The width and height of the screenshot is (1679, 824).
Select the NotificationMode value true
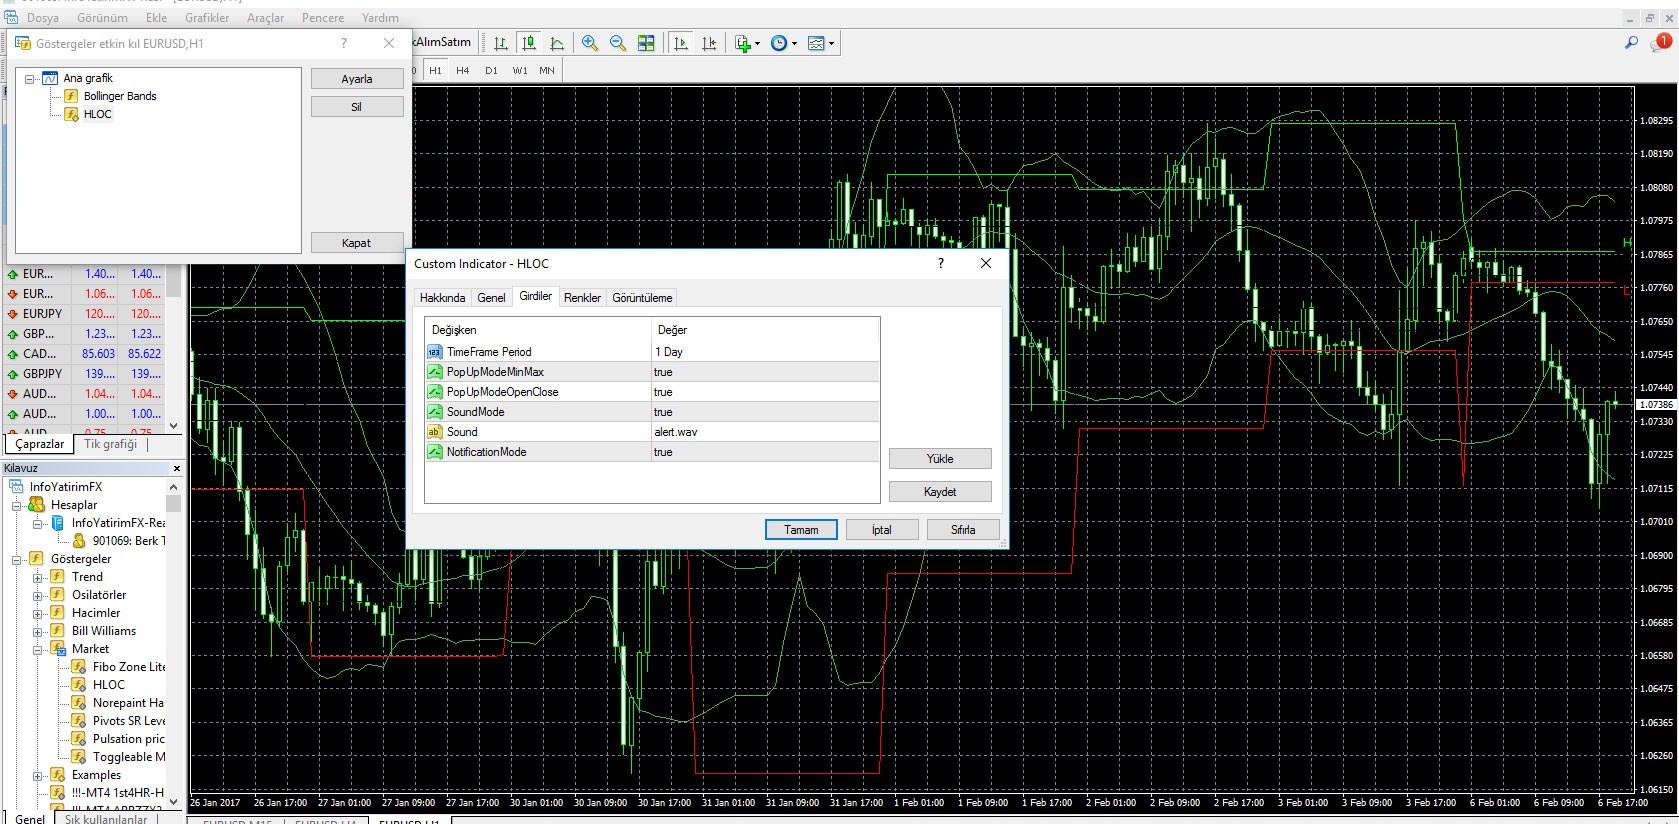[765, 452]
